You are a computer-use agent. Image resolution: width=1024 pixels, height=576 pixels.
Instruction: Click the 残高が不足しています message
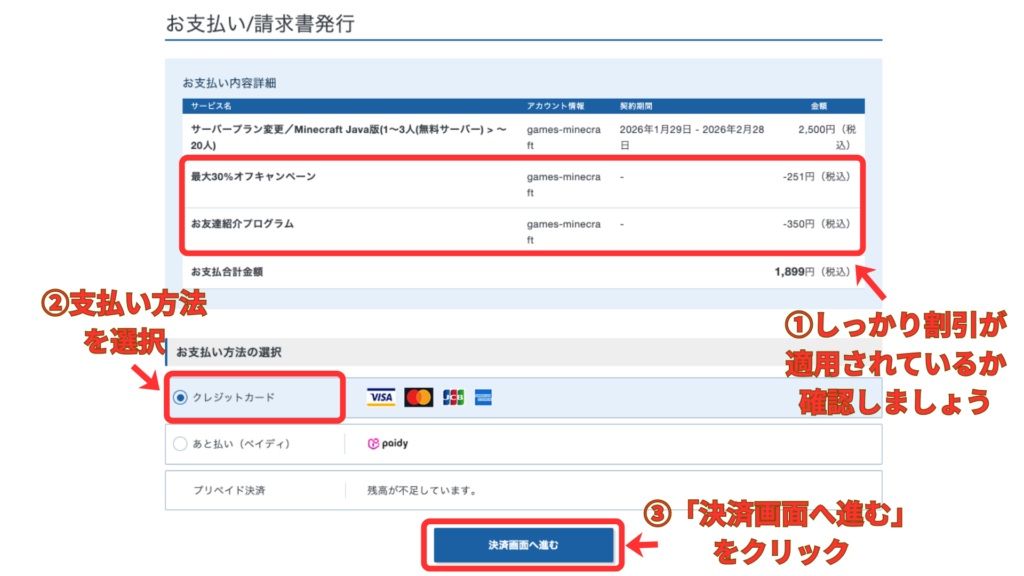coord(421,491)
